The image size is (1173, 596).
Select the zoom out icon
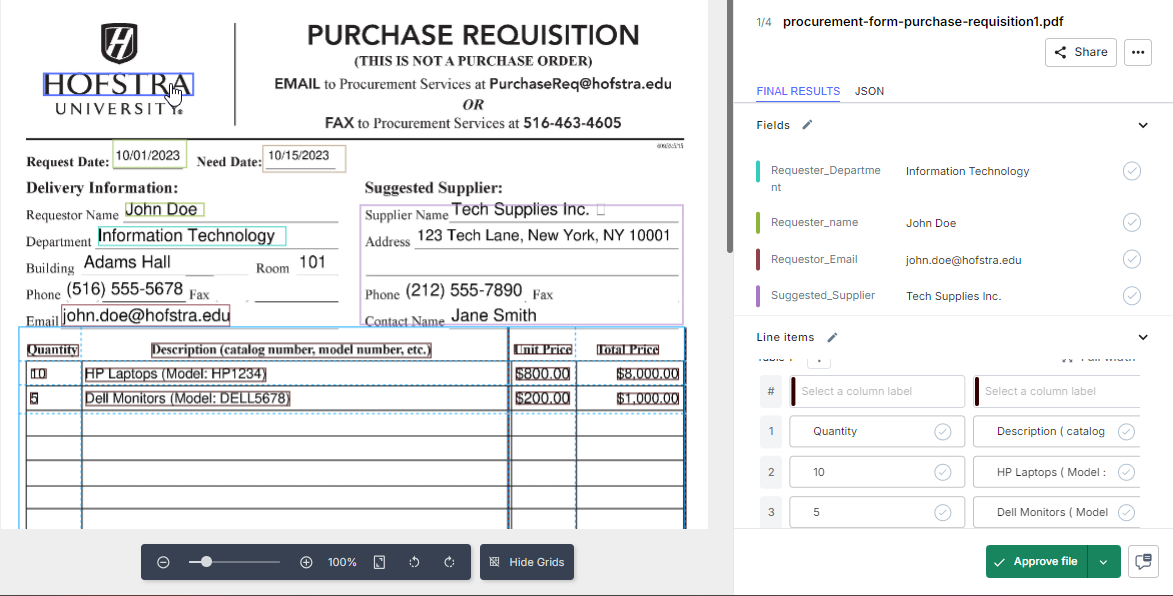click(x=163, y=562)
